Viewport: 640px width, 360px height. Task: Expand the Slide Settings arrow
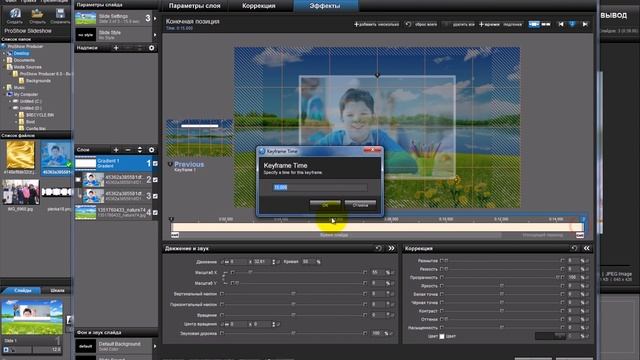point(155,18)
